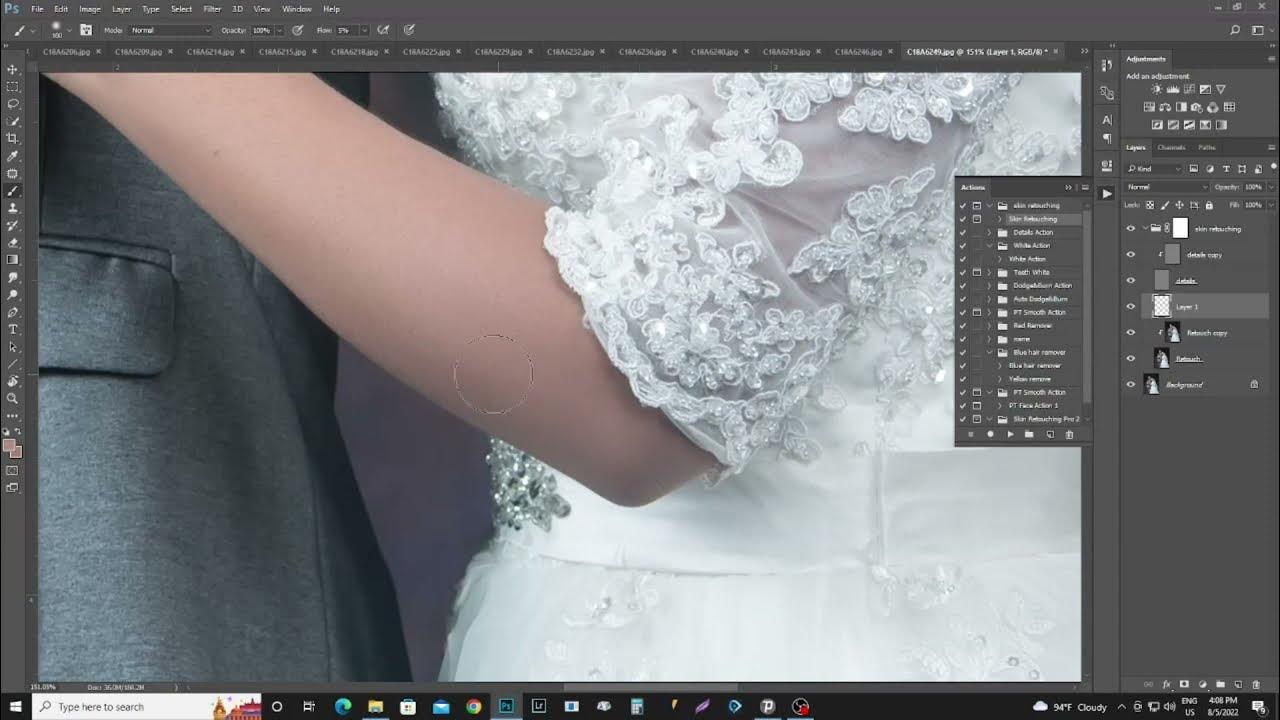Expand the Blue hair remover action group

[x=988, y=351]
